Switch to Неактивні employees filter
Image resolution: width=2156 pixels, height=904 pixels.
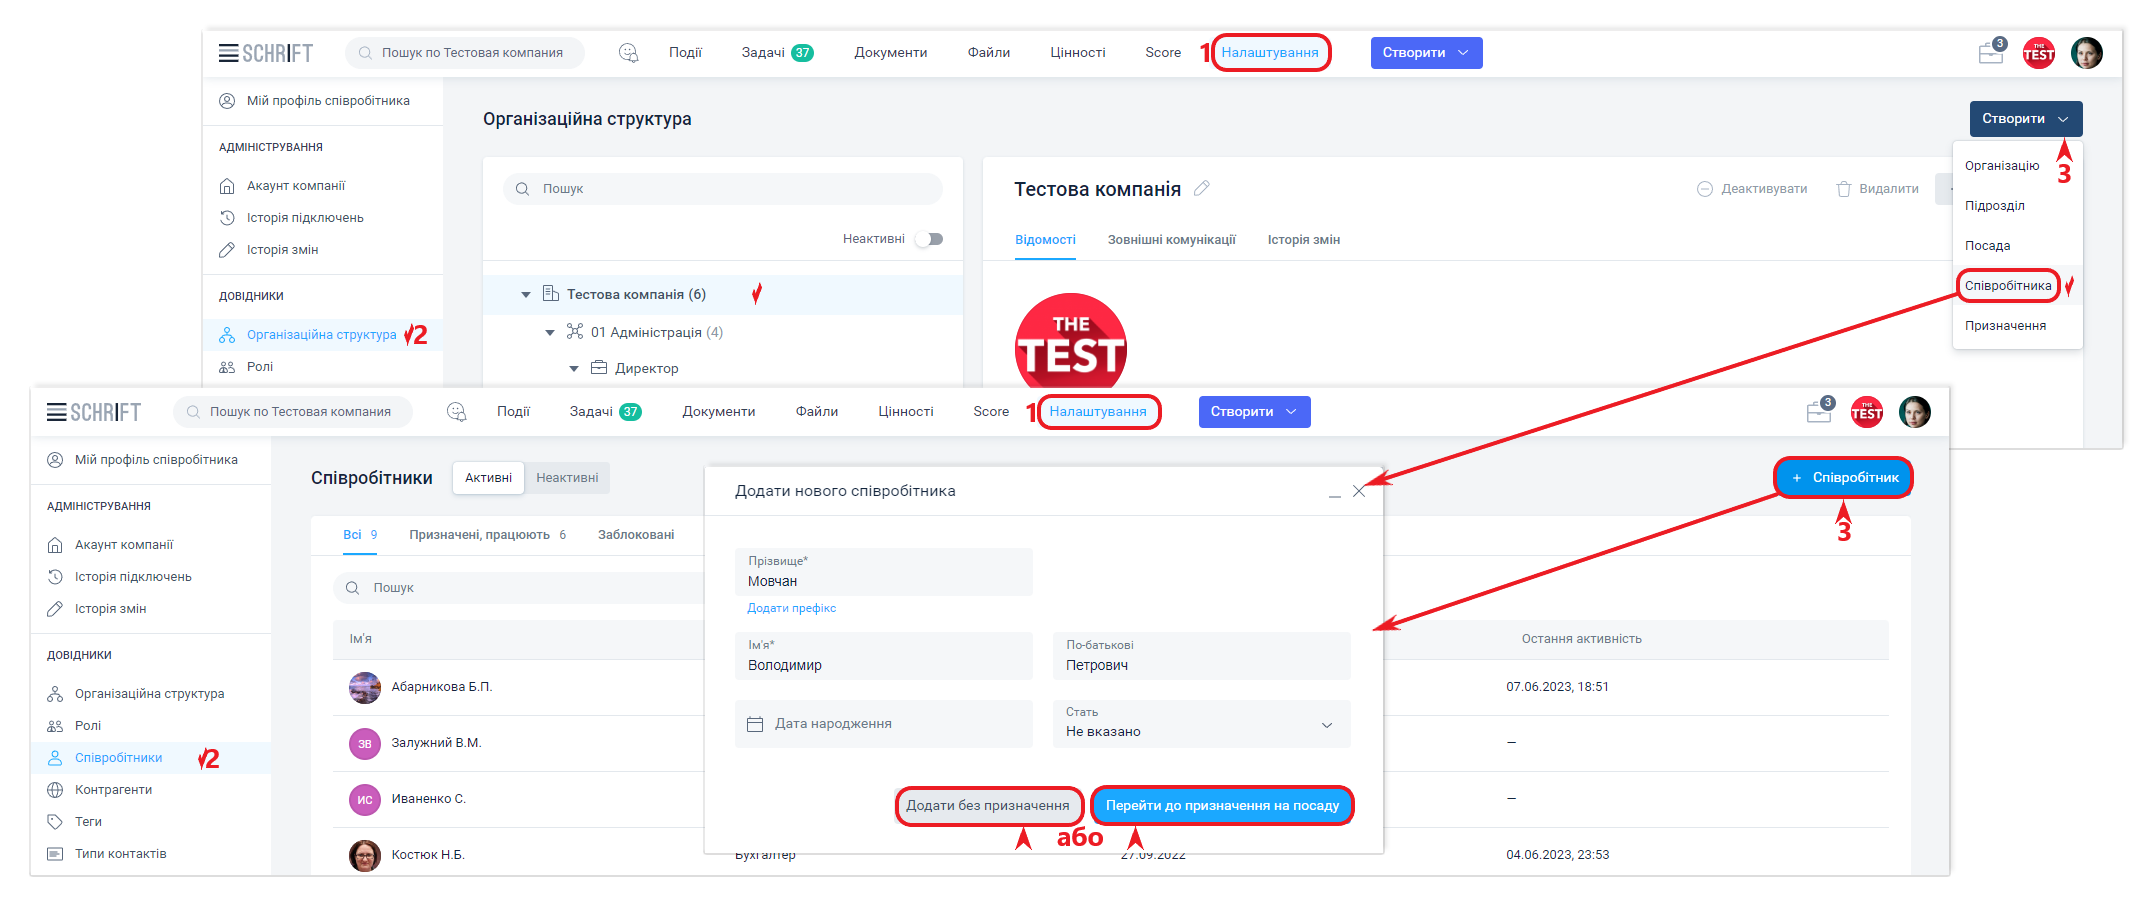coord(567,478)
